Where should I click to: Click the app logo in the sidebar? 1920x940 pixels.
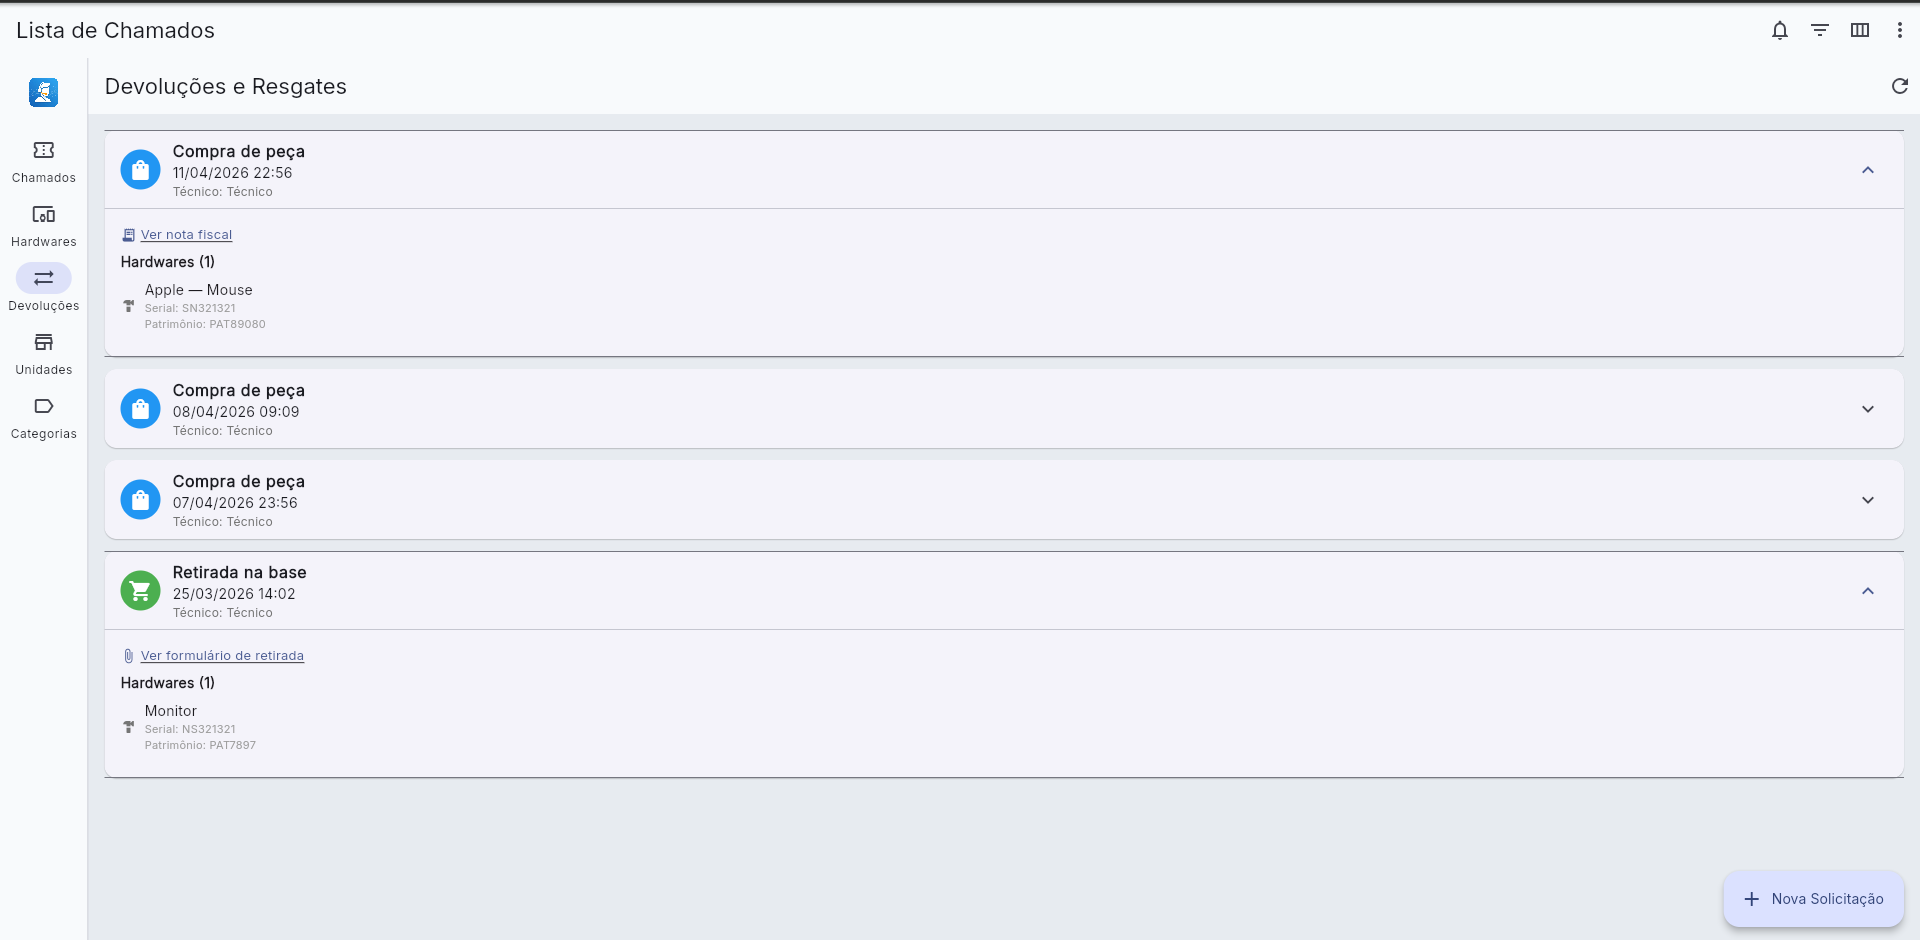coord(44,92)
